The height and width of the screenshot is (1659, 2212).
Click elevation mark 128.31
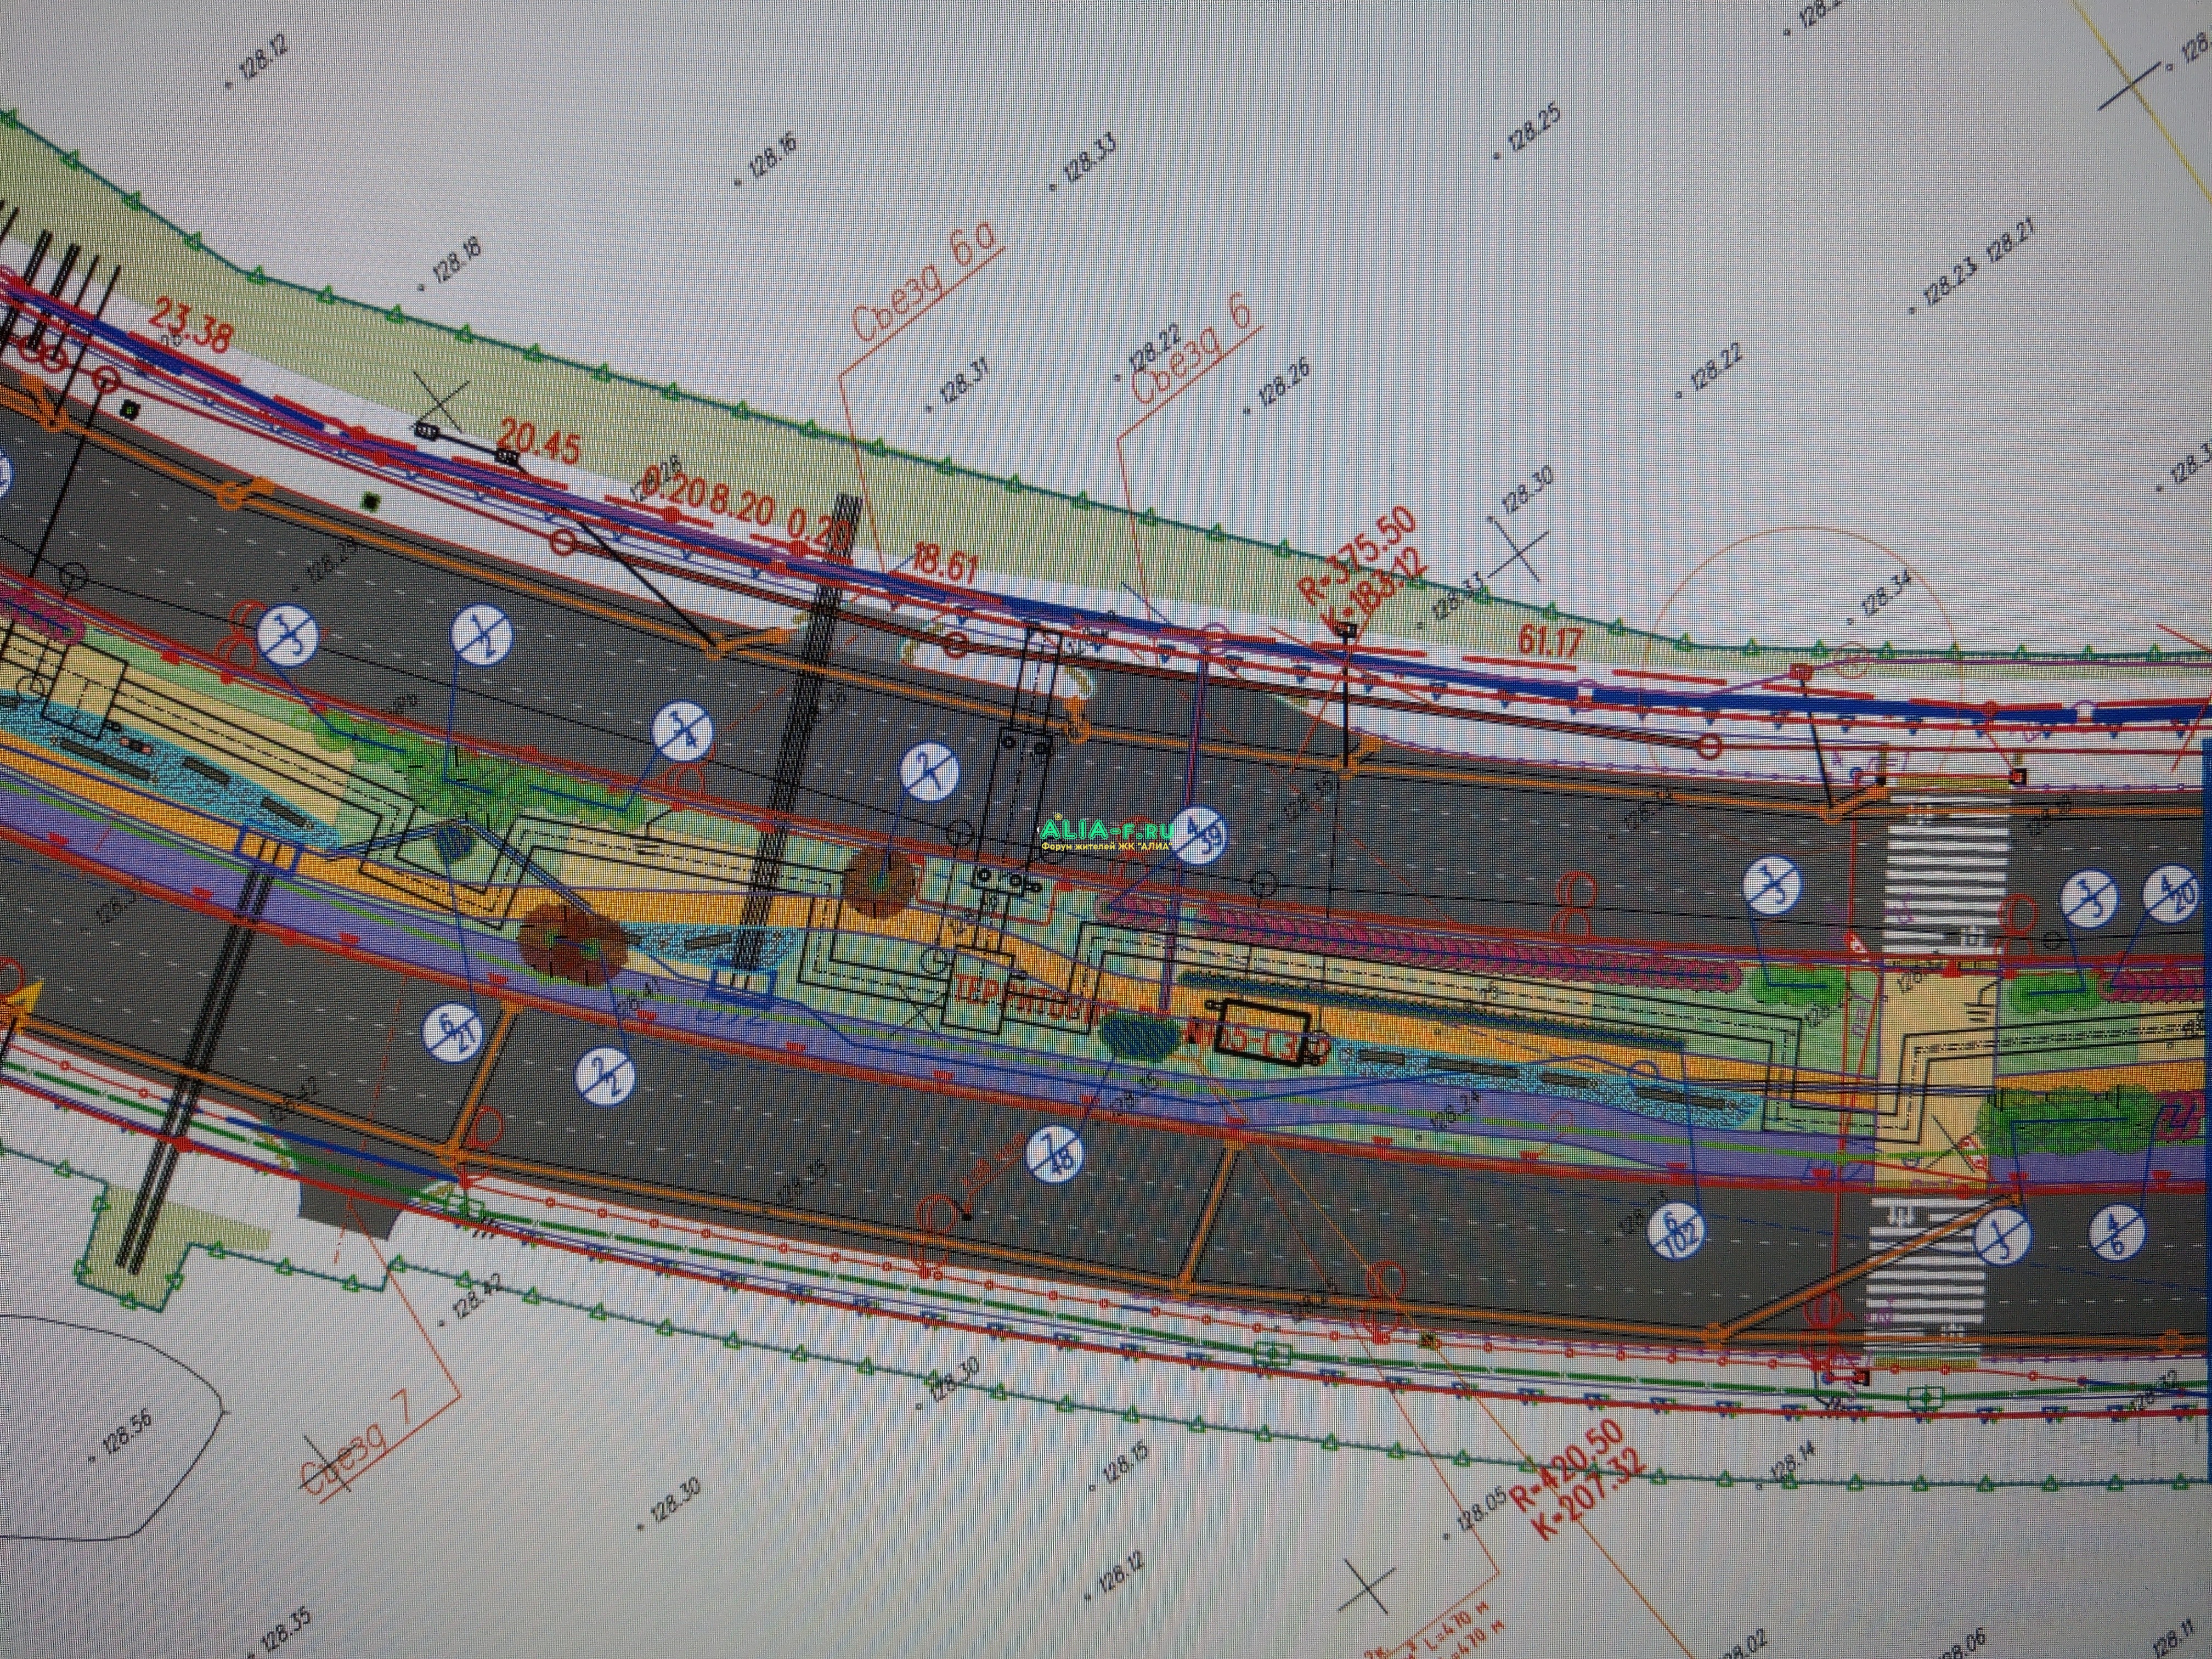(965, 383)
